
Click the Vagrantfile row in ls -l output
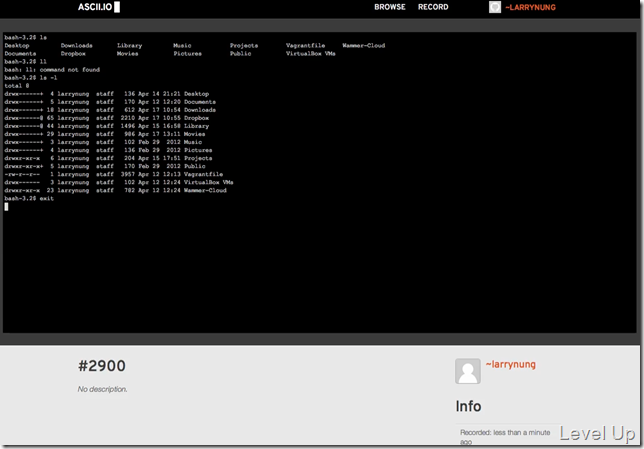coord(114,174)
